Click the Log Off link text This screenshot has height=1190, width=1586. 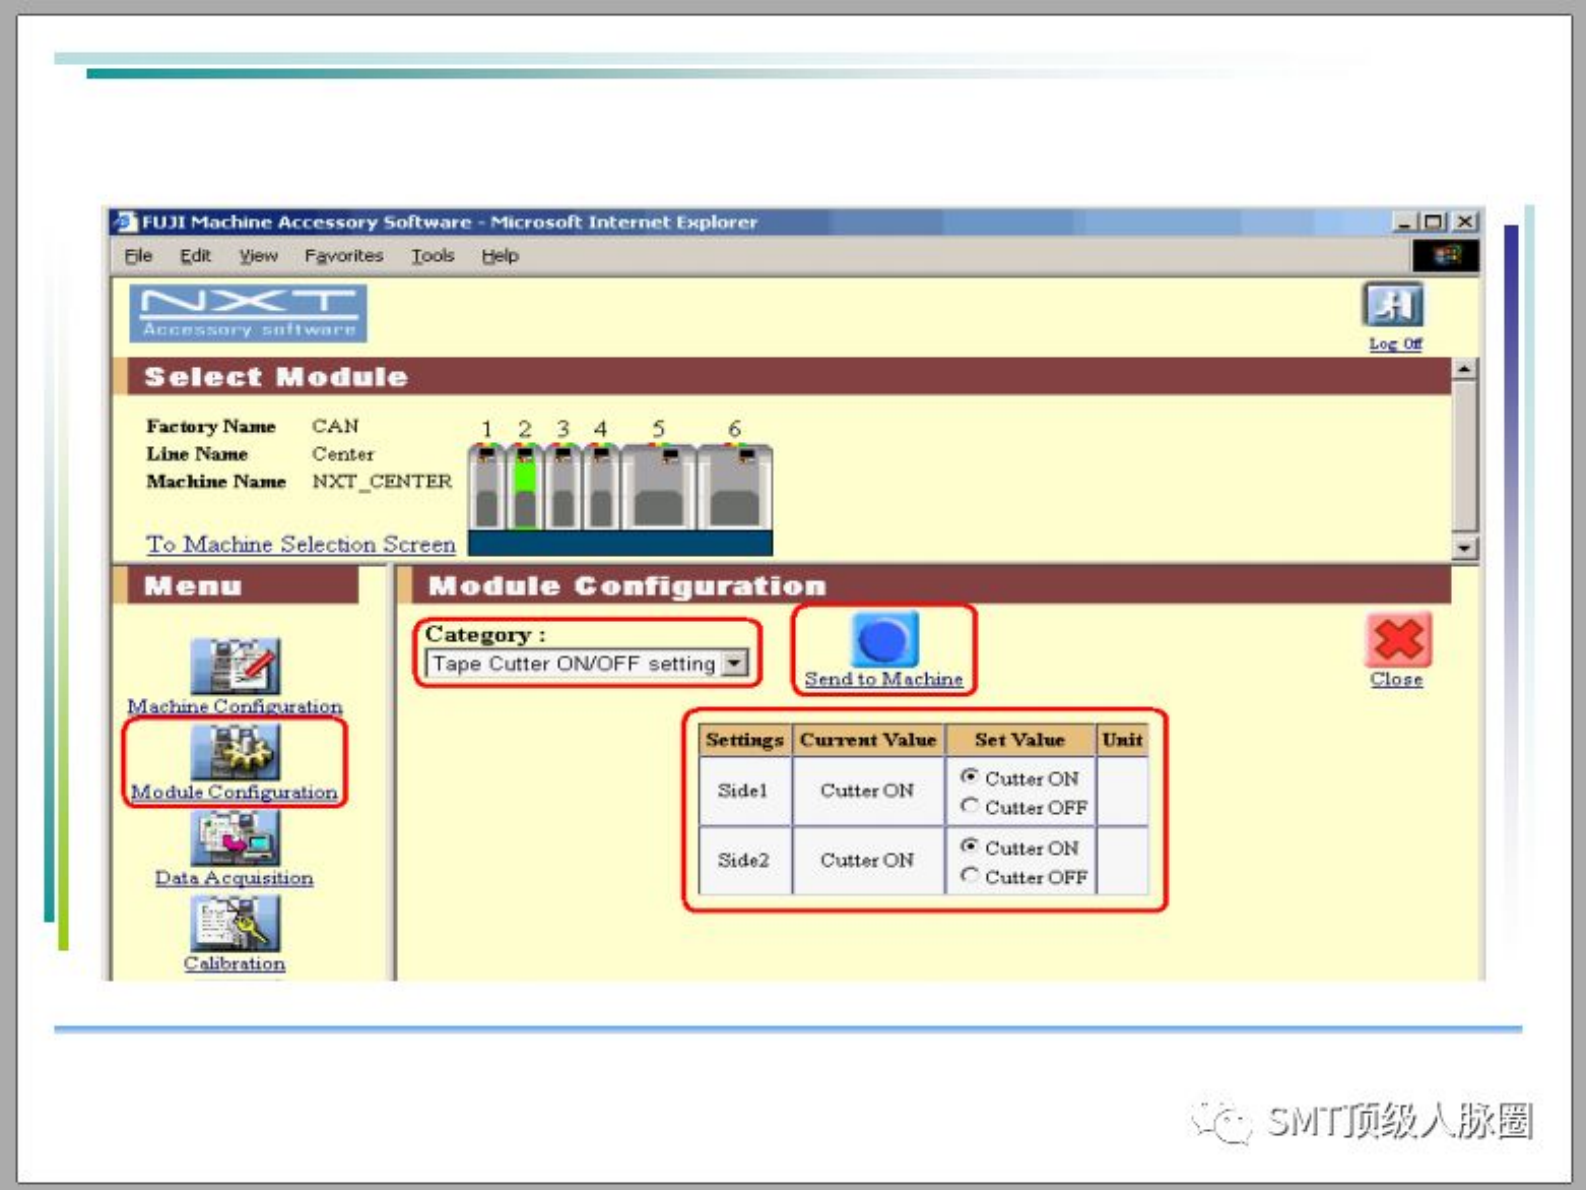click(x=1395, y=344)
